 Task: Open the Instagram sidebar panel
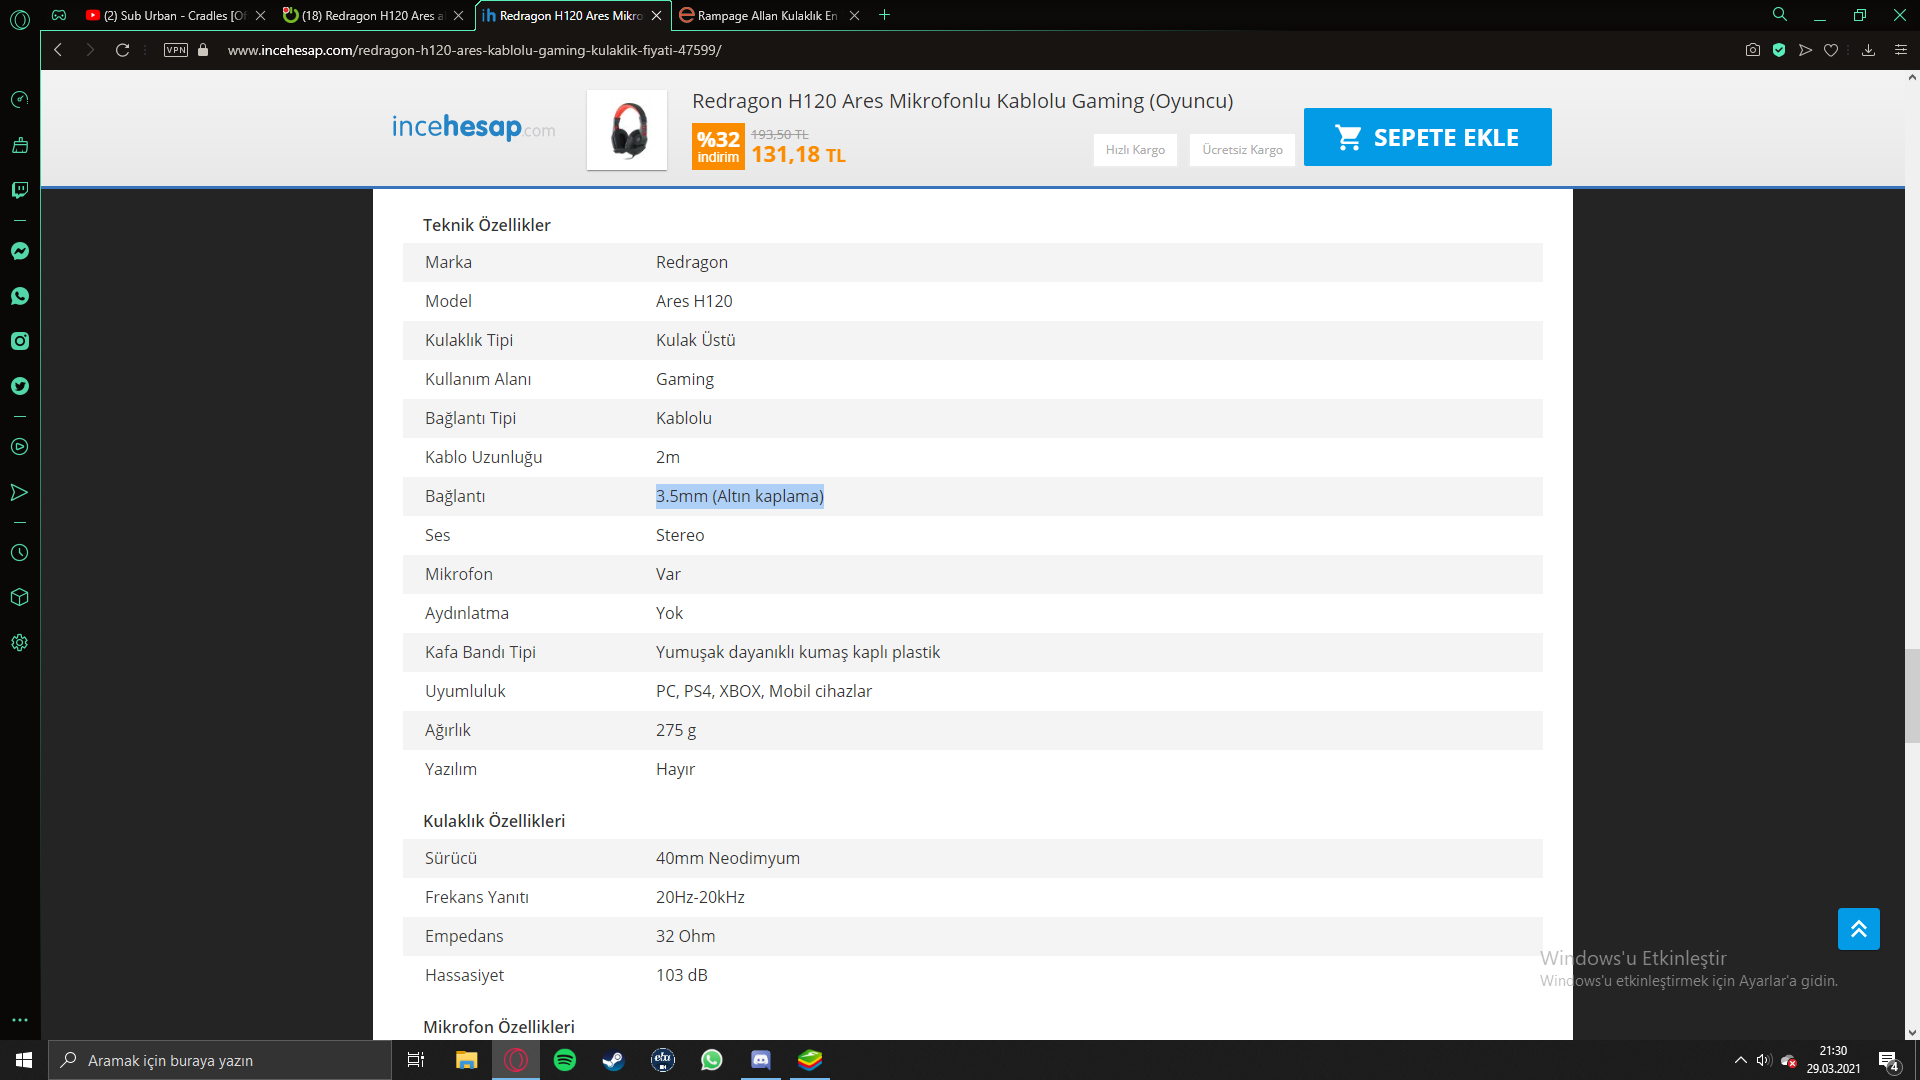(x=20, y=341)
